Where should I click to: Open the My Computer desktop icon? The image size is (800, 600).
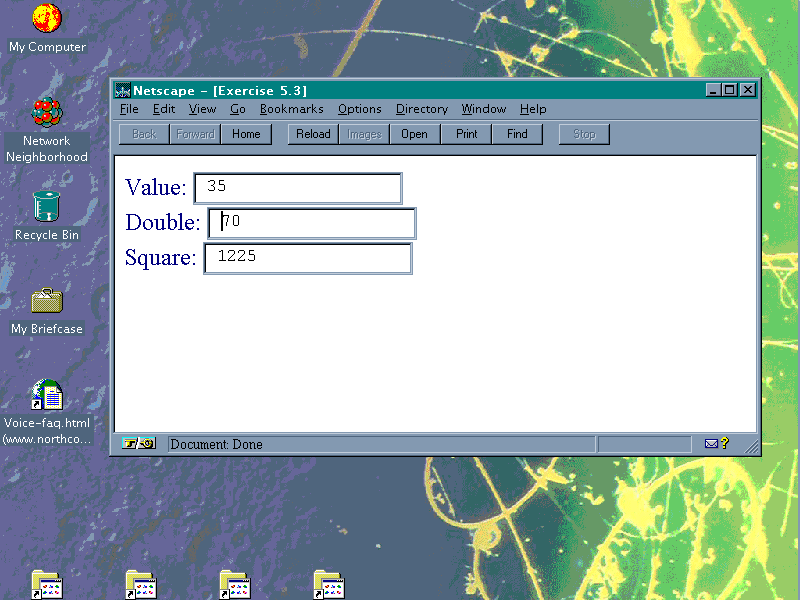click(47, 19)
